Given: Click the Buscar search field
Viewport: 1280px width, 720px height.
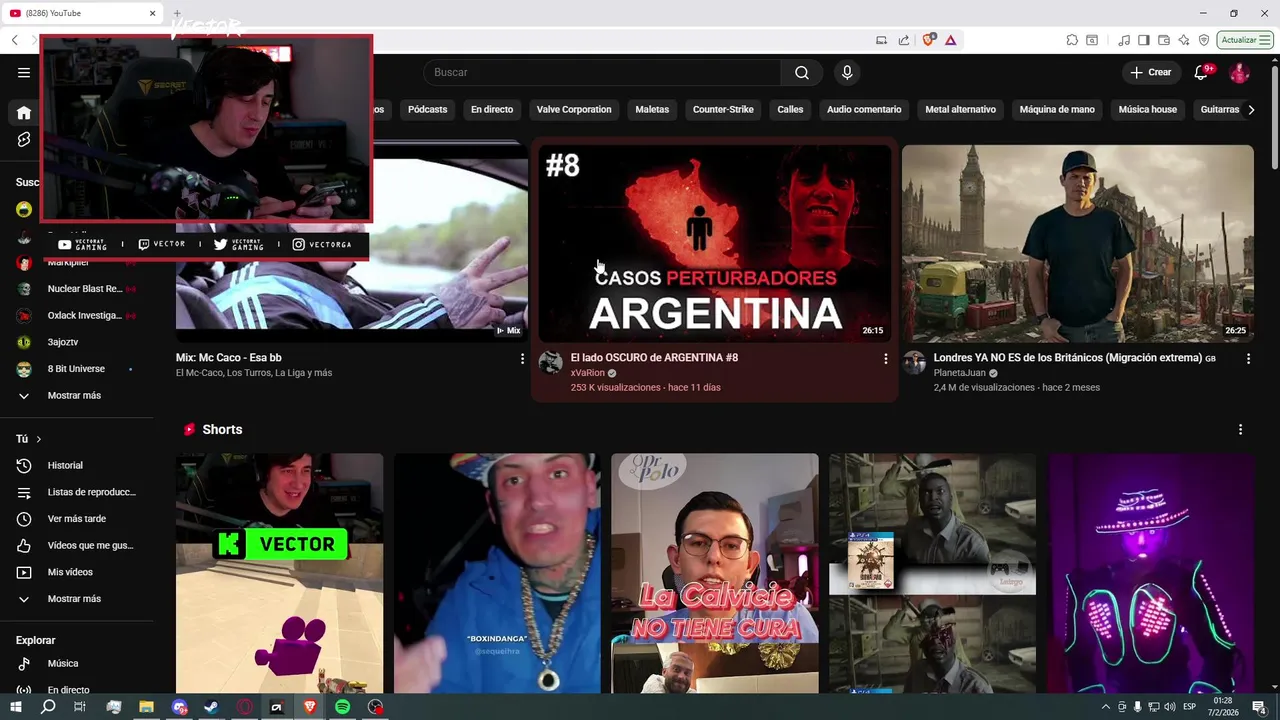Looking at the screenshot, I should 602,72.
